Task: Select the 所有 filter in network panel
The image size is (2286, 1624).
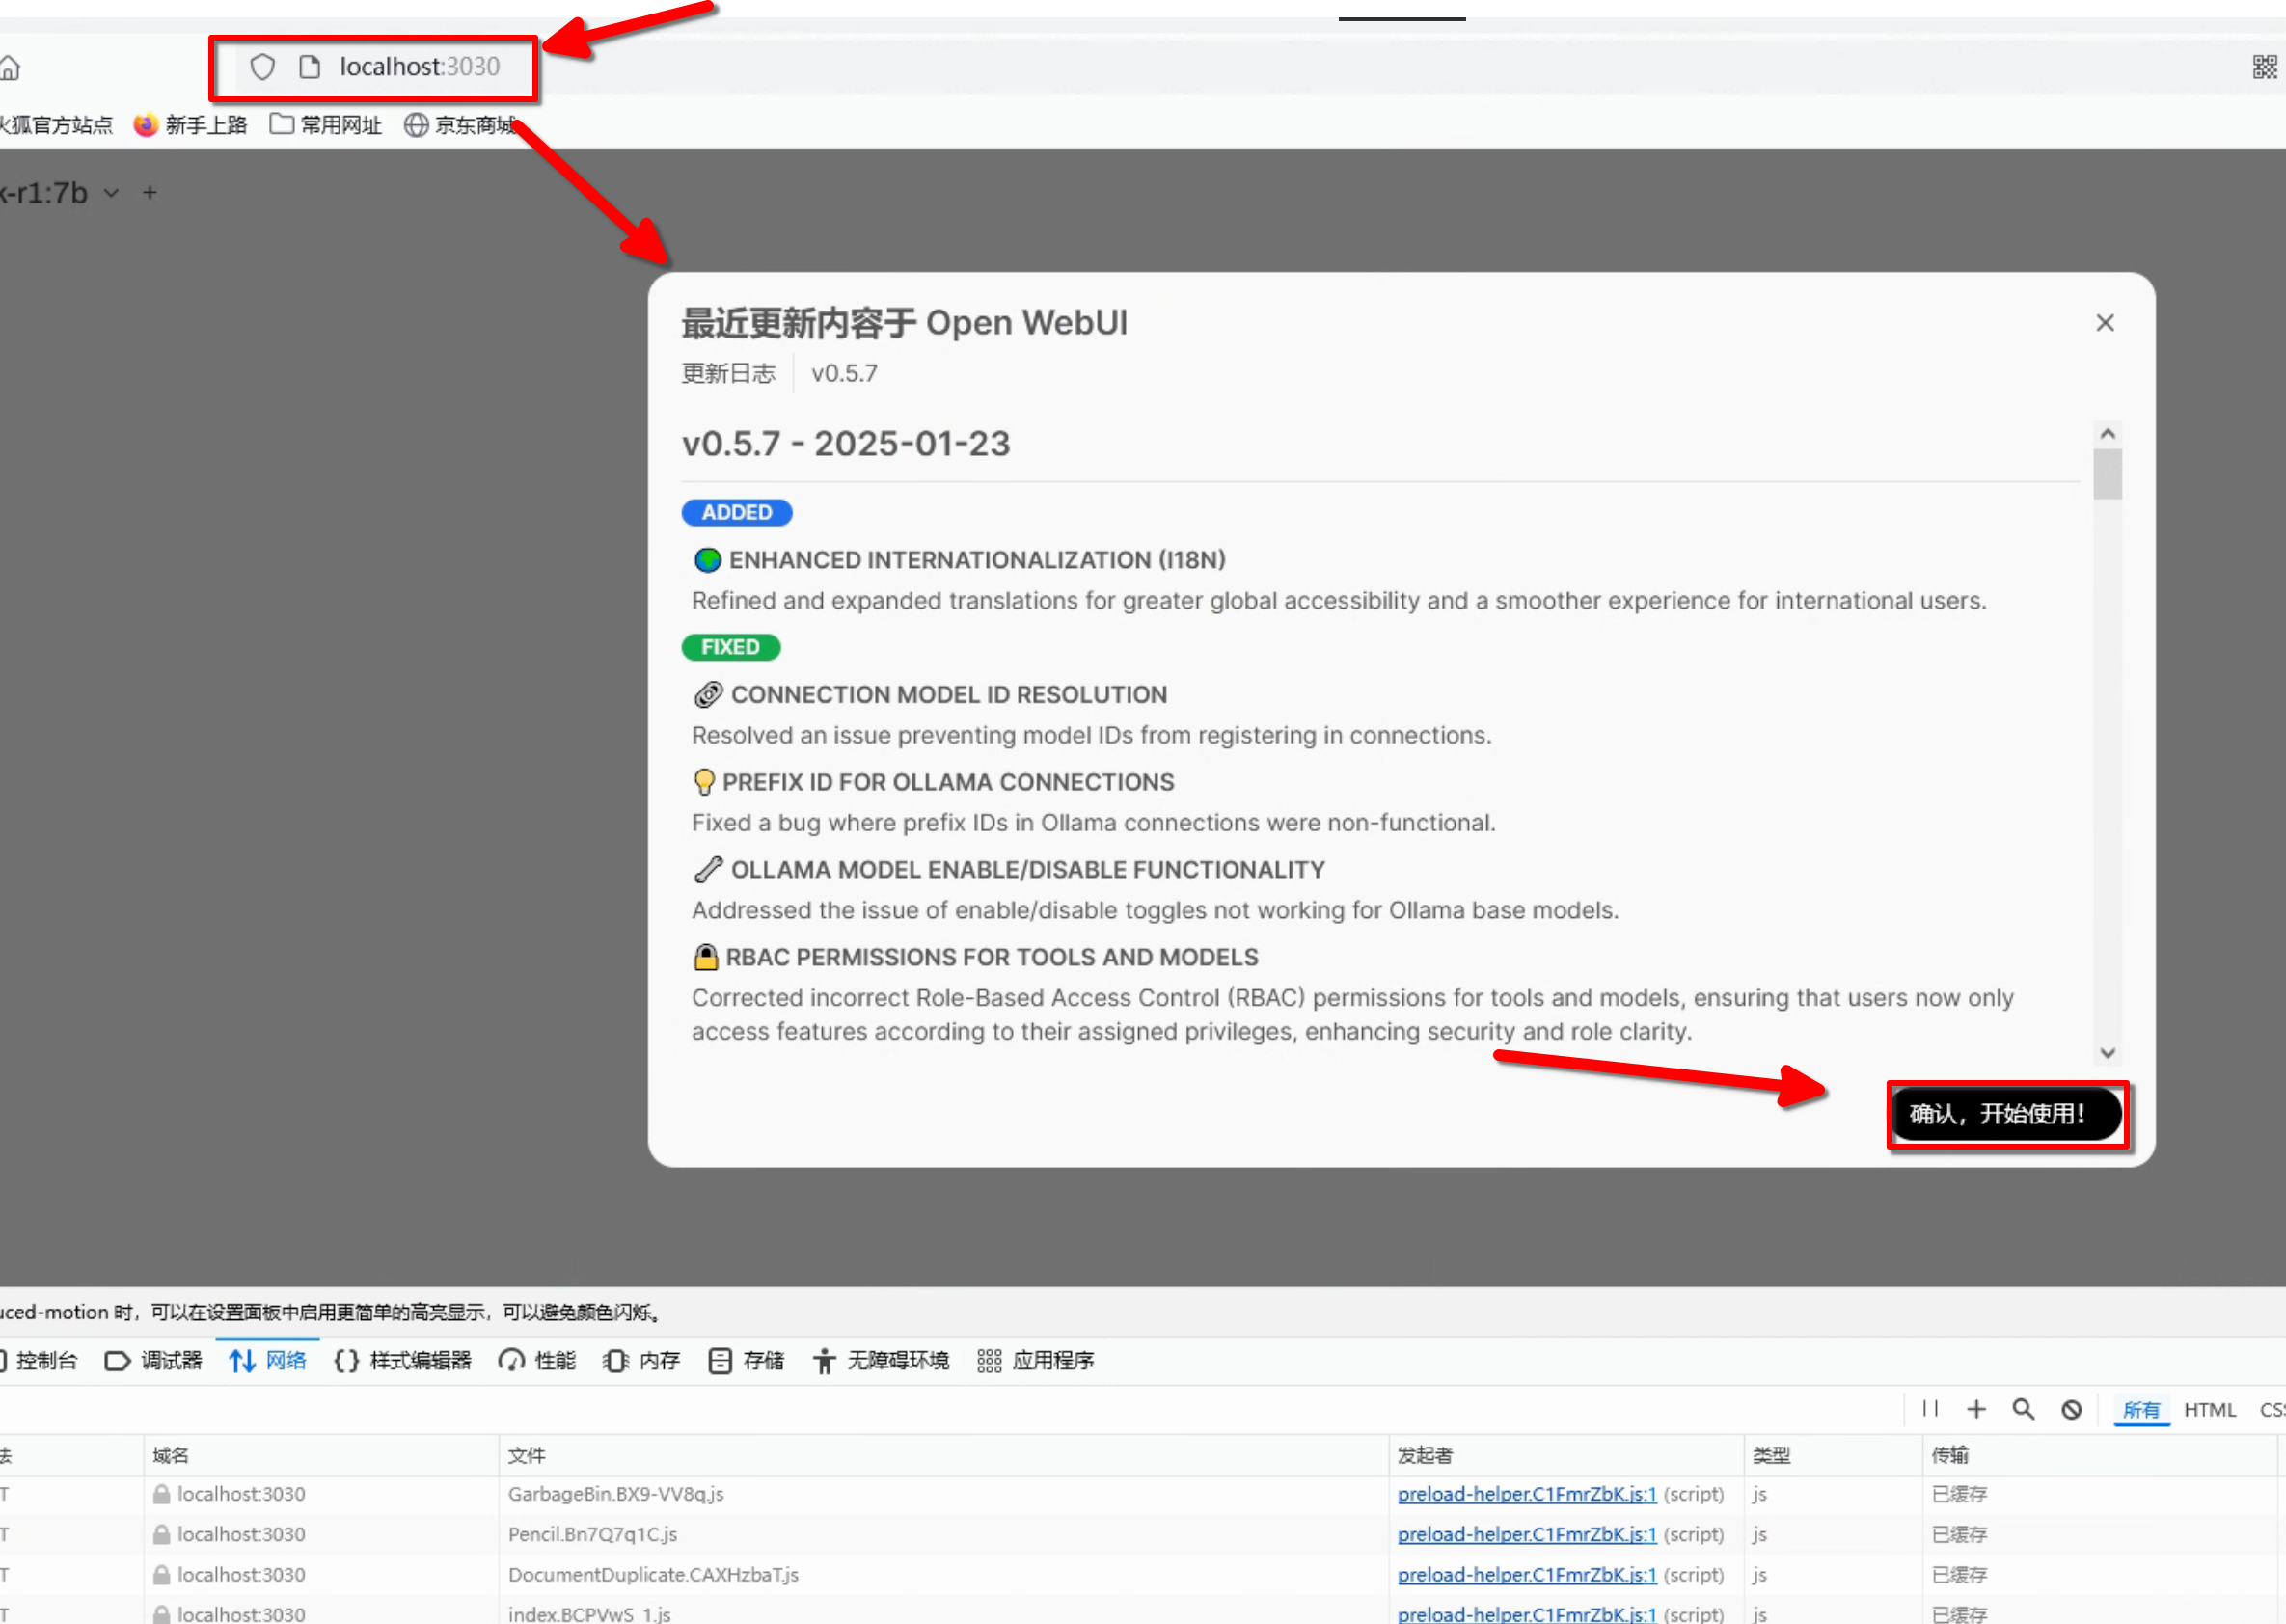Action: pos(2141,1410)
